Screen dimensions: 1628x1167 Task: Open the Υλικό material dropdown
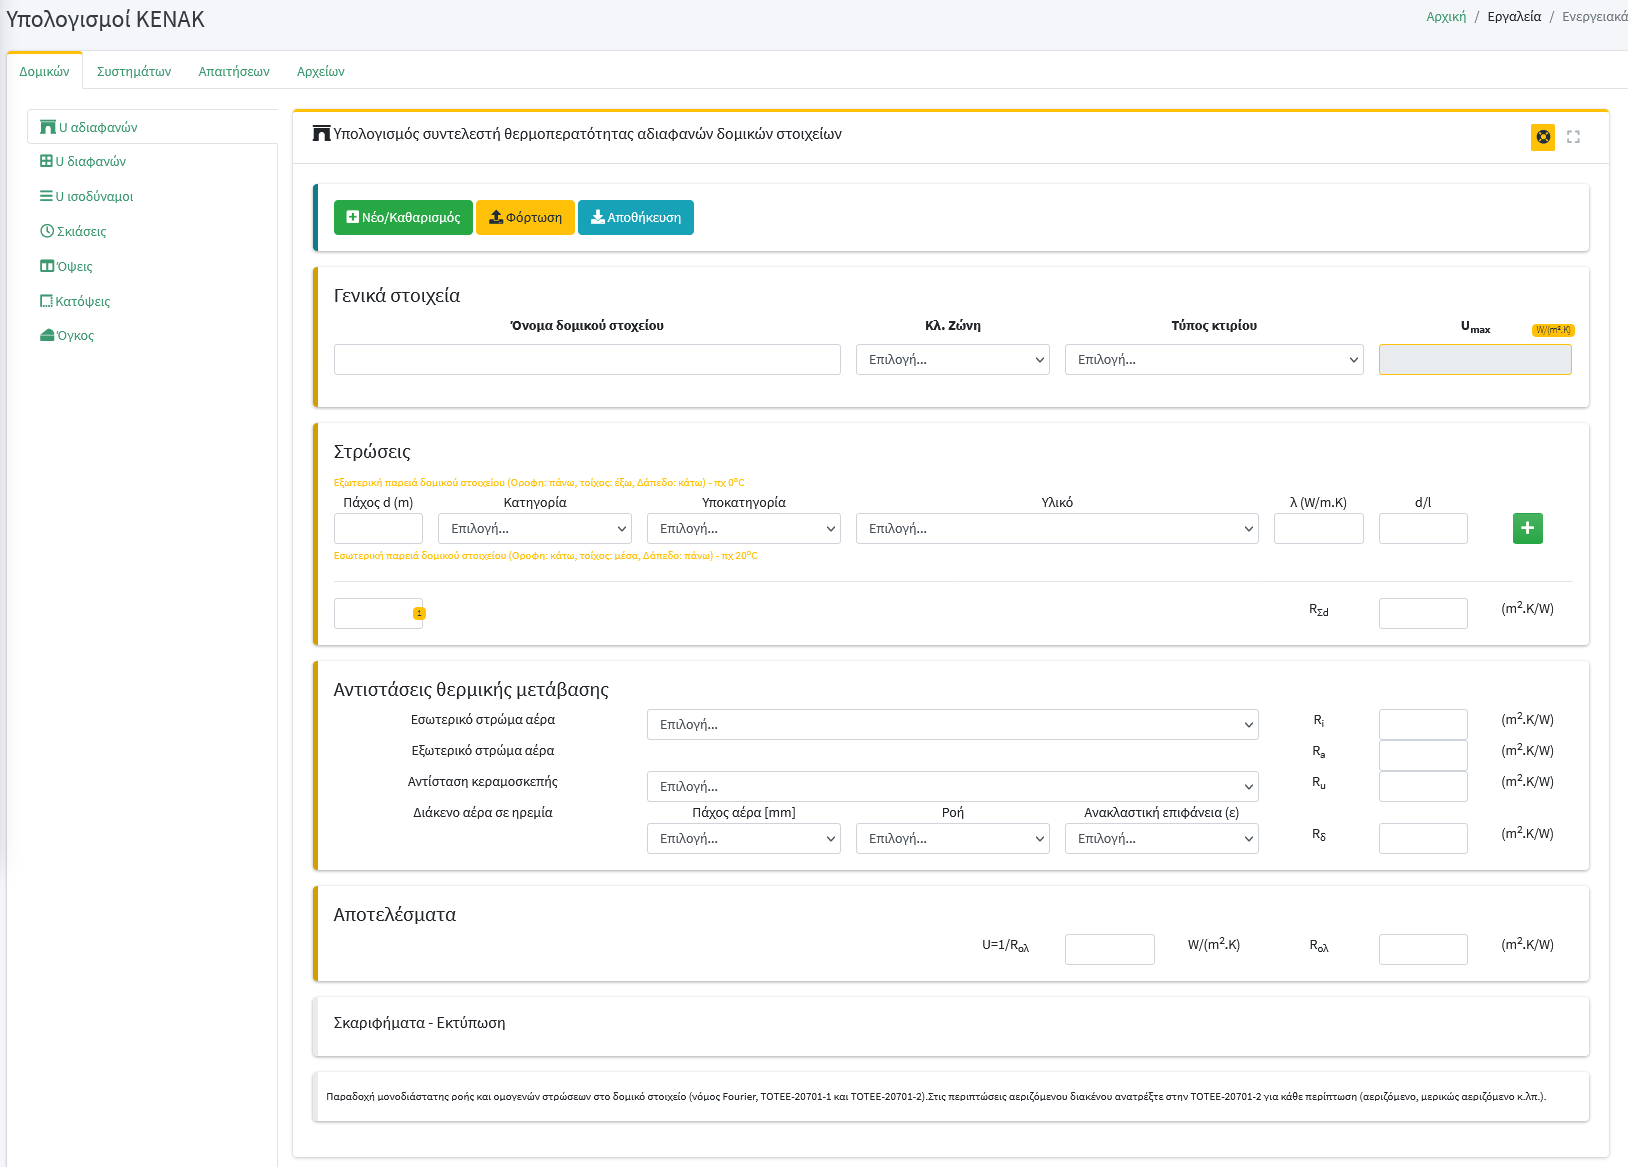(x=1056, y=529)
